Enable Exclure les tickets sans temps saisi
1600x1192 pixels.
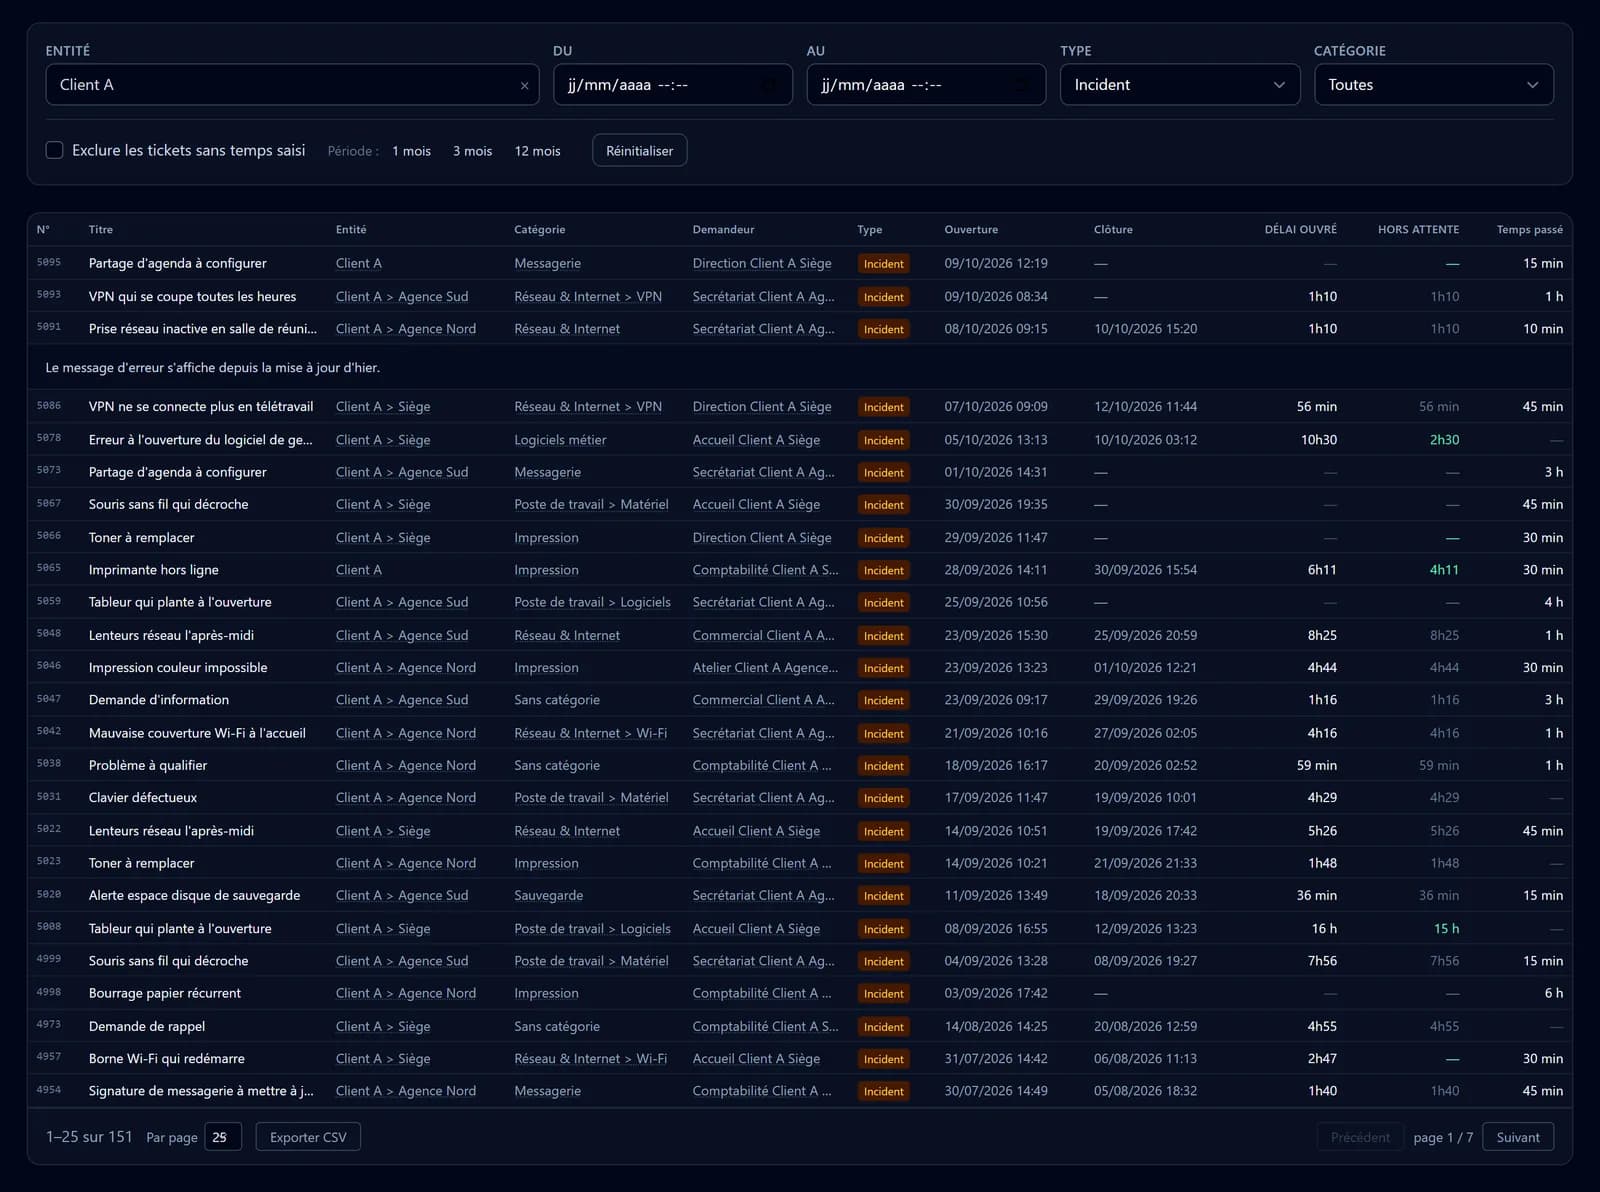55,150
